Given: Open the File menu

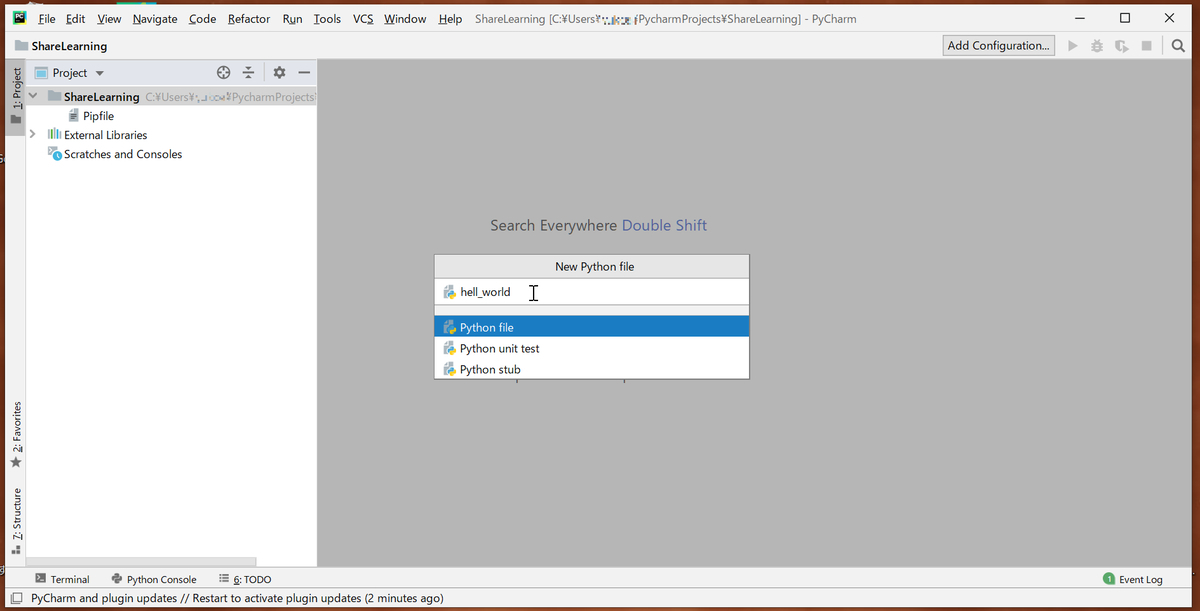Looking at the screenshot, I should click(x=46, y=19).
